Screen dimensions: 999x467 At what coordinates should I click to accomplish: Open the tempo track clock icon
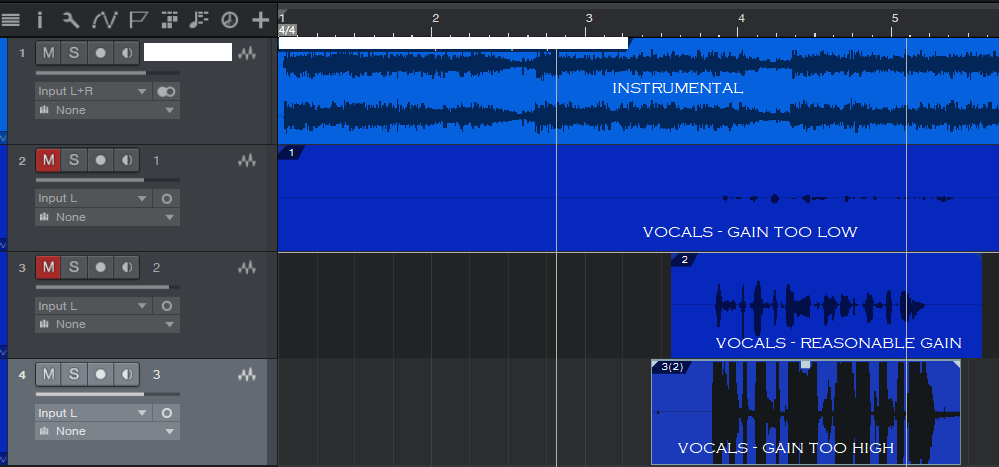229,20
